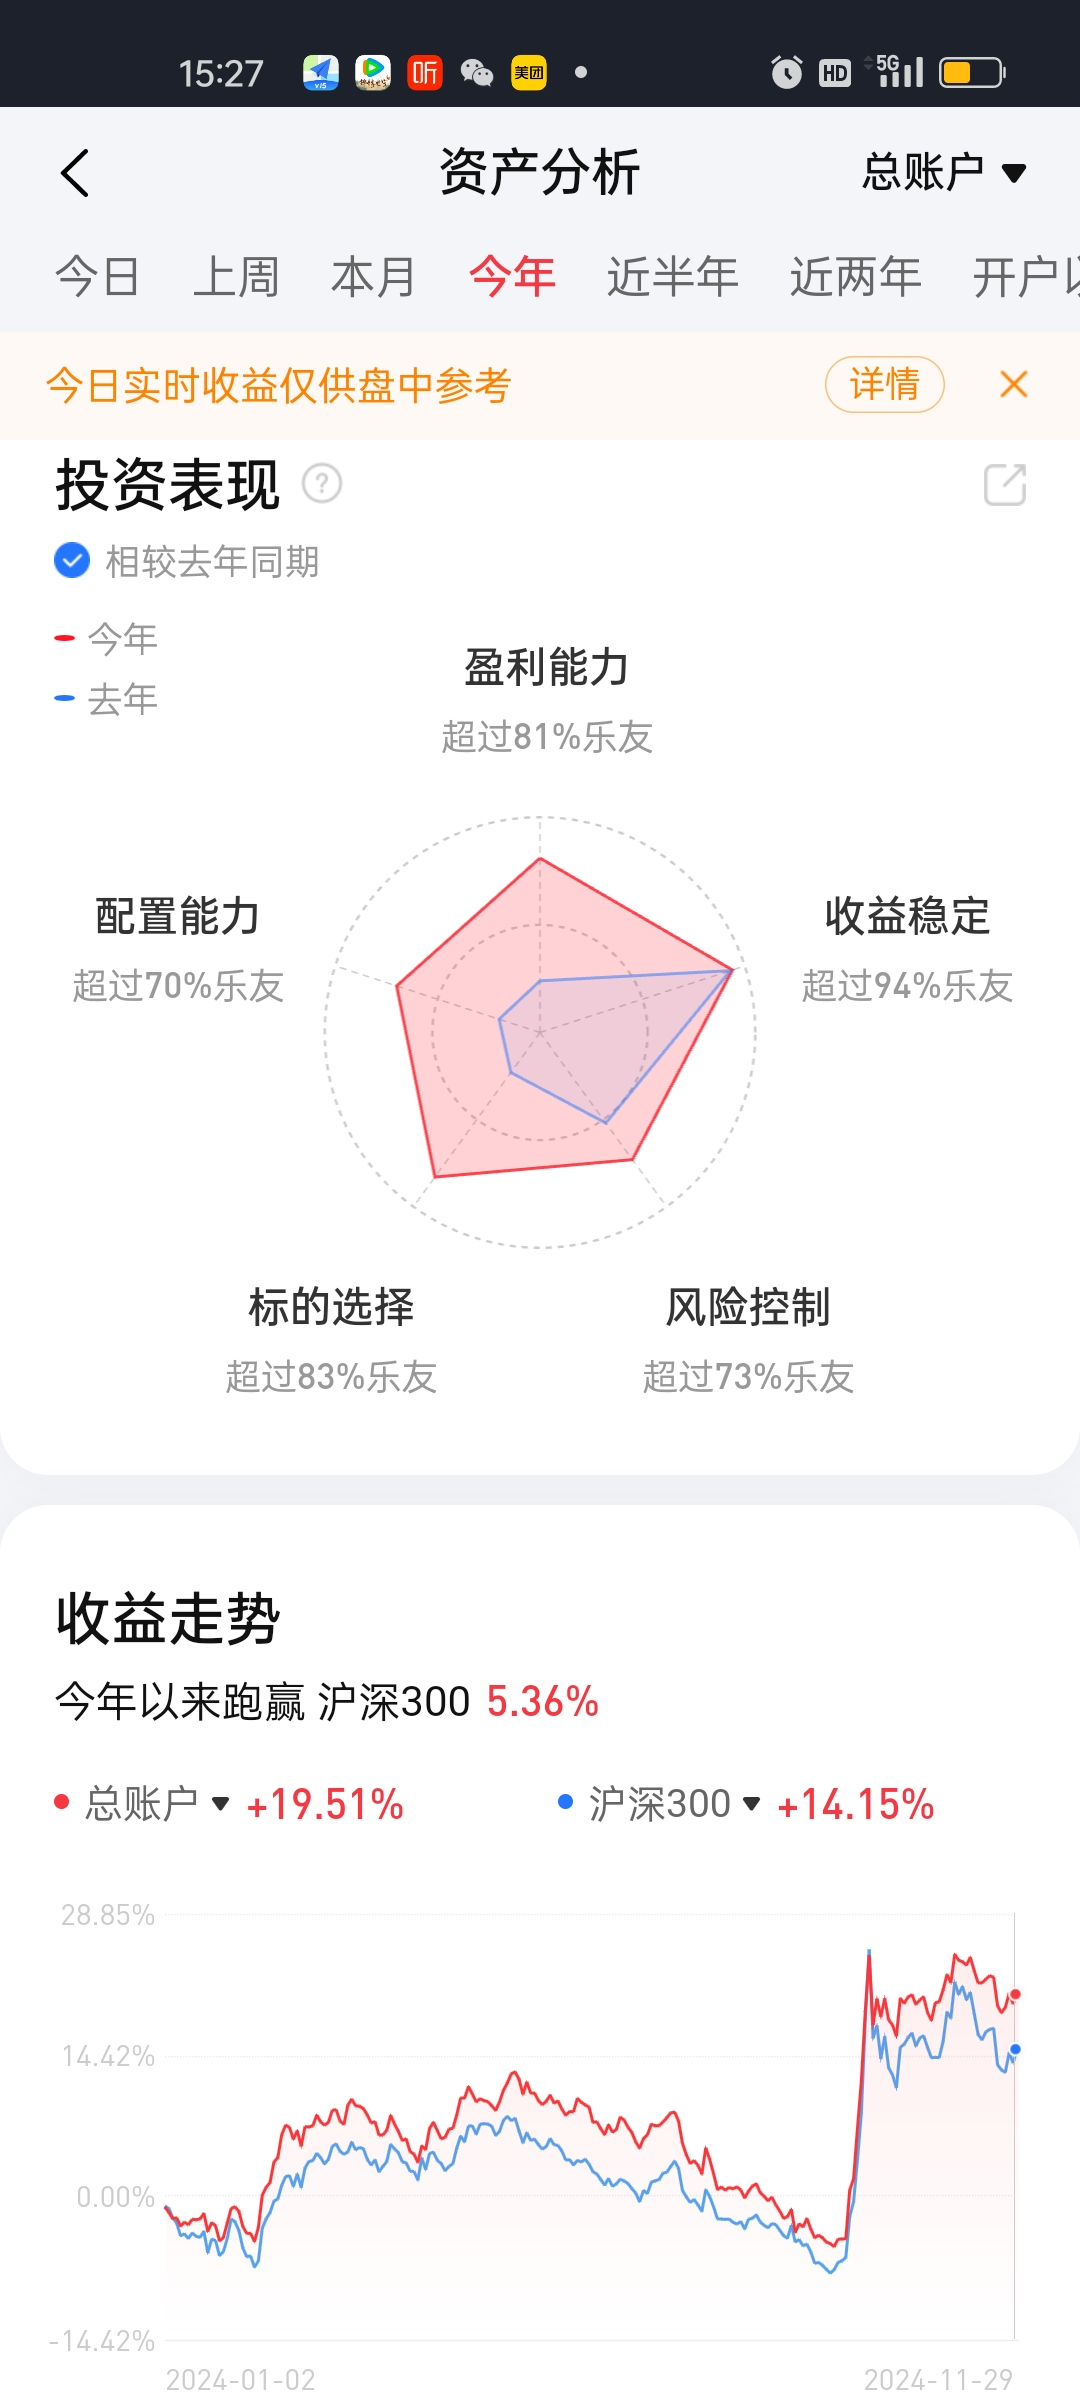Uncheck 相较去年同期 comparison checkbox
The height and width of the screenshot is (2400, 1080).
(72, 561)
